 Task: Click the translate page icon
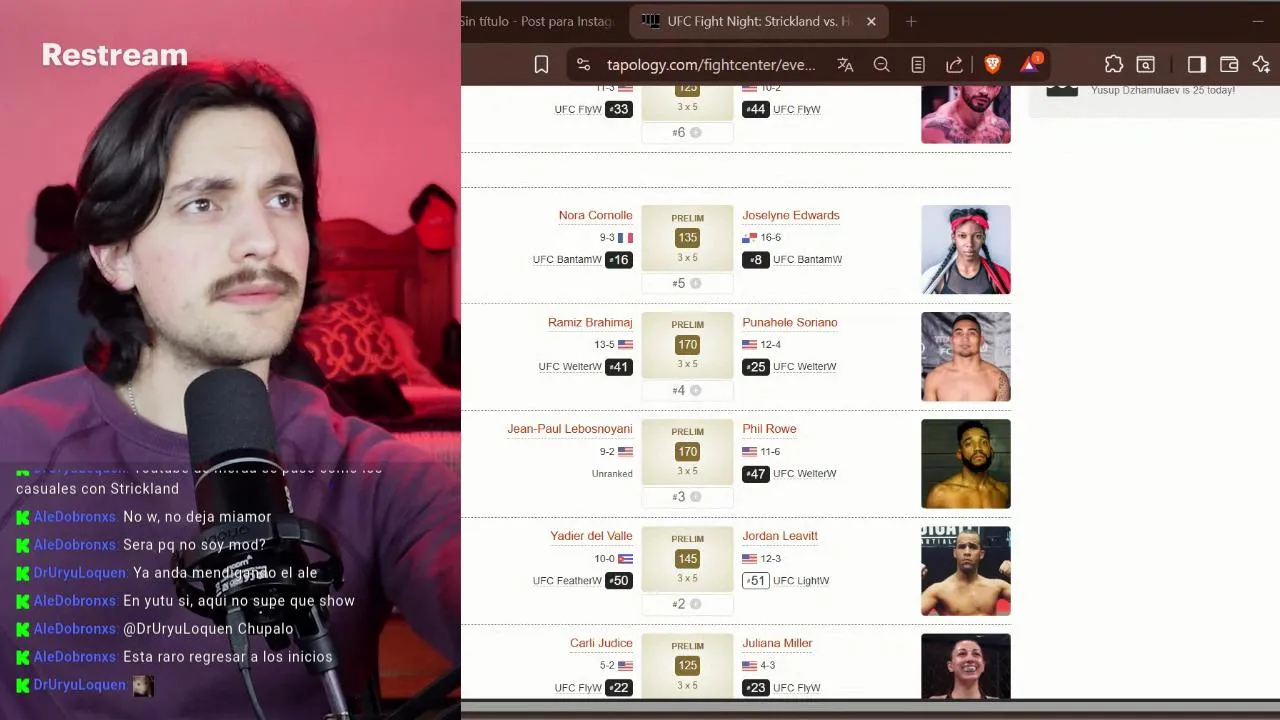[845, 64]
